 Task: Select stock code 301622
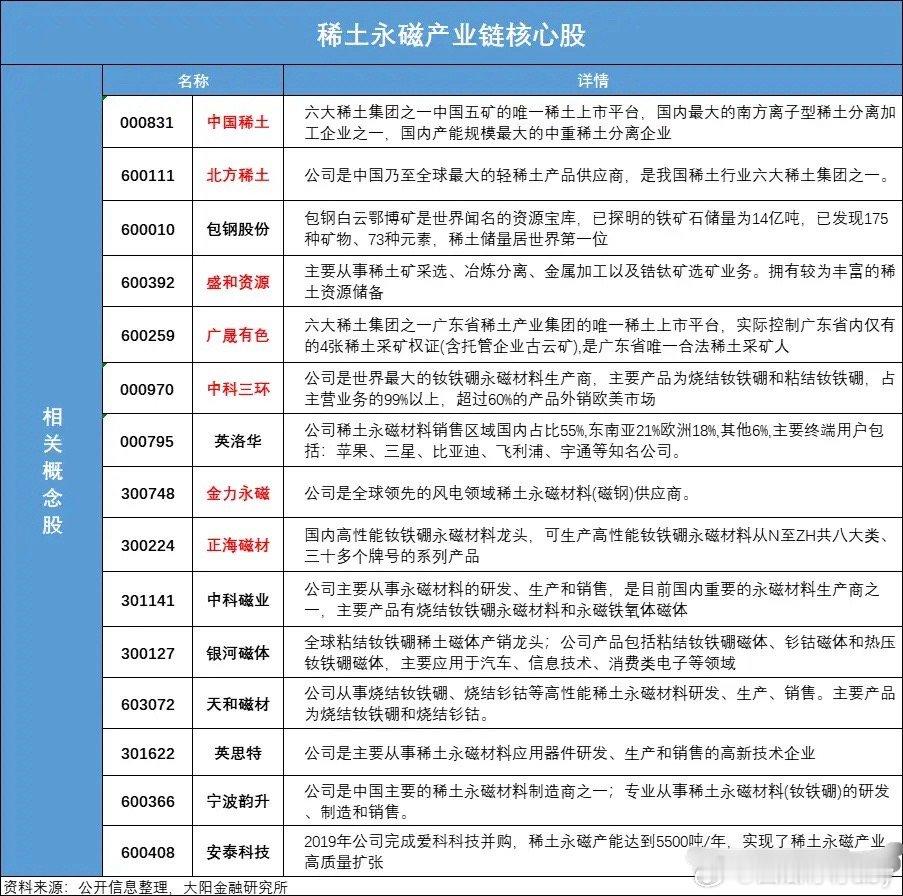coord(147,753)
